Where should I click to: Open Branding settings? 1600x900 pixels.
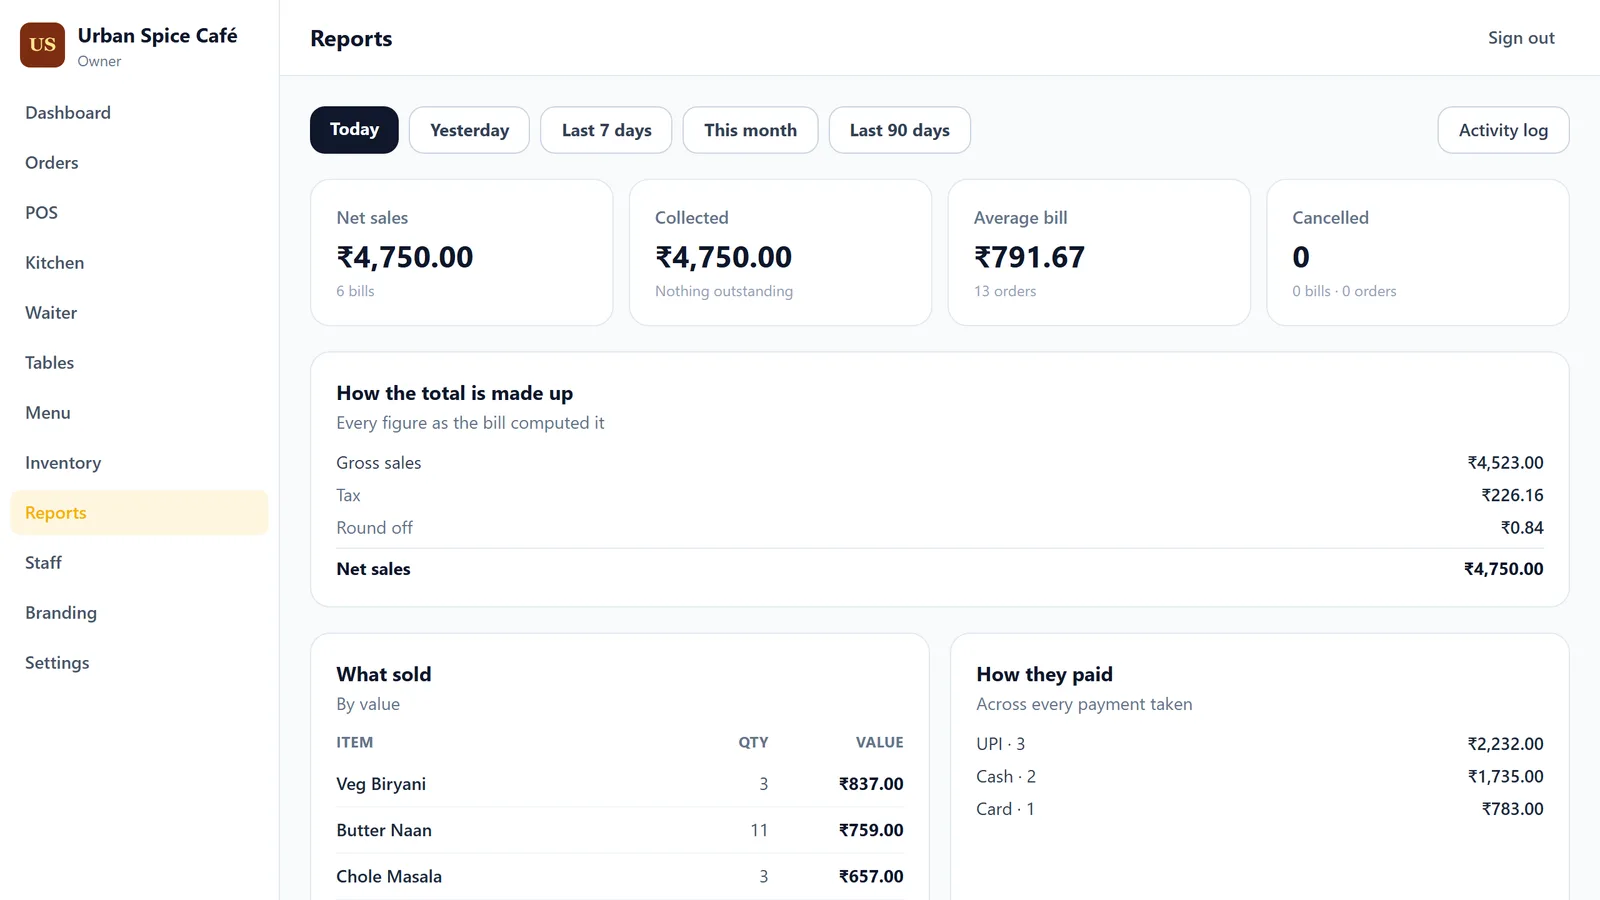tap(139, 613)
